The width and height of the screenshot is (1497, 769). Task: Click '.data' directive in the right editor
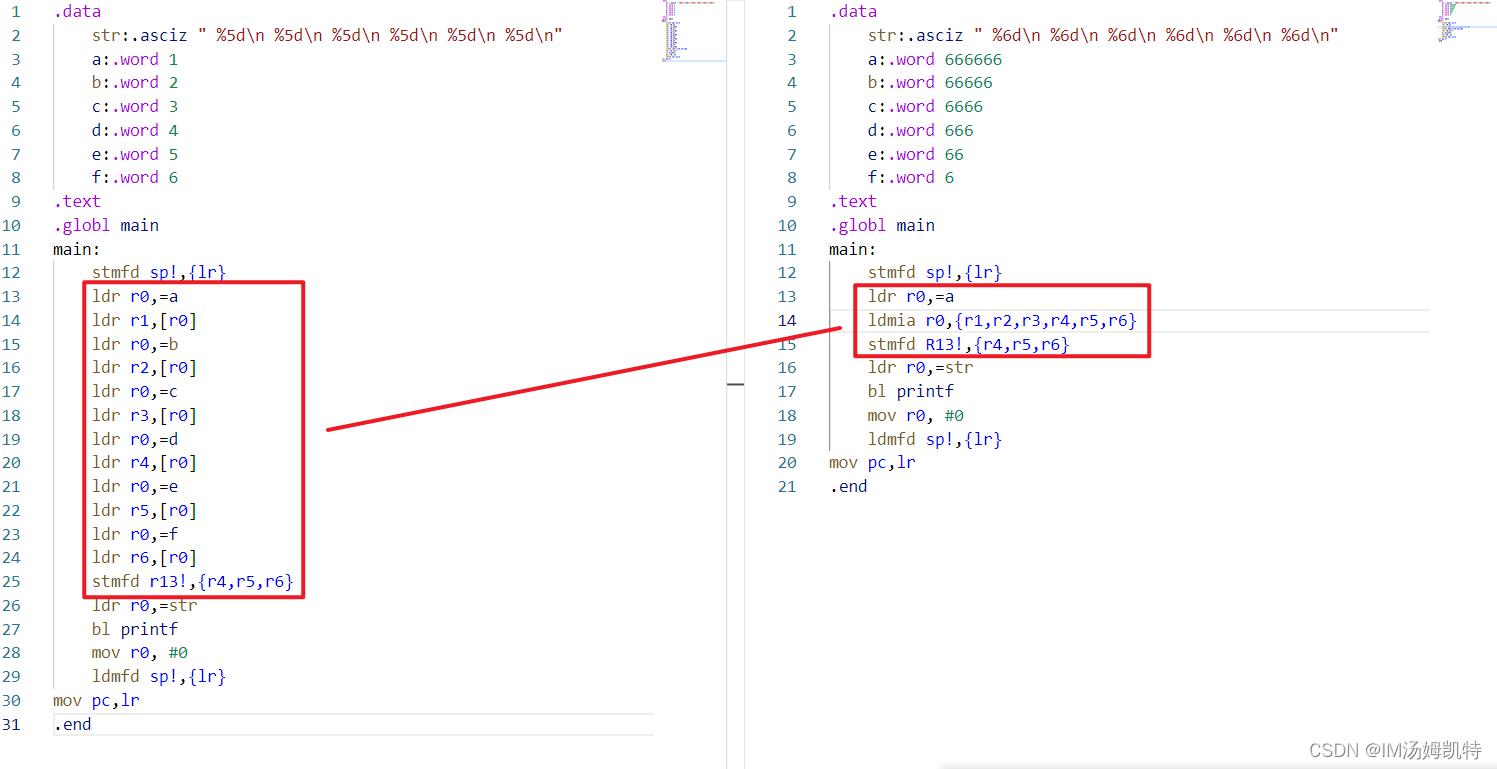pyautogui.click(x=853, y=12)
